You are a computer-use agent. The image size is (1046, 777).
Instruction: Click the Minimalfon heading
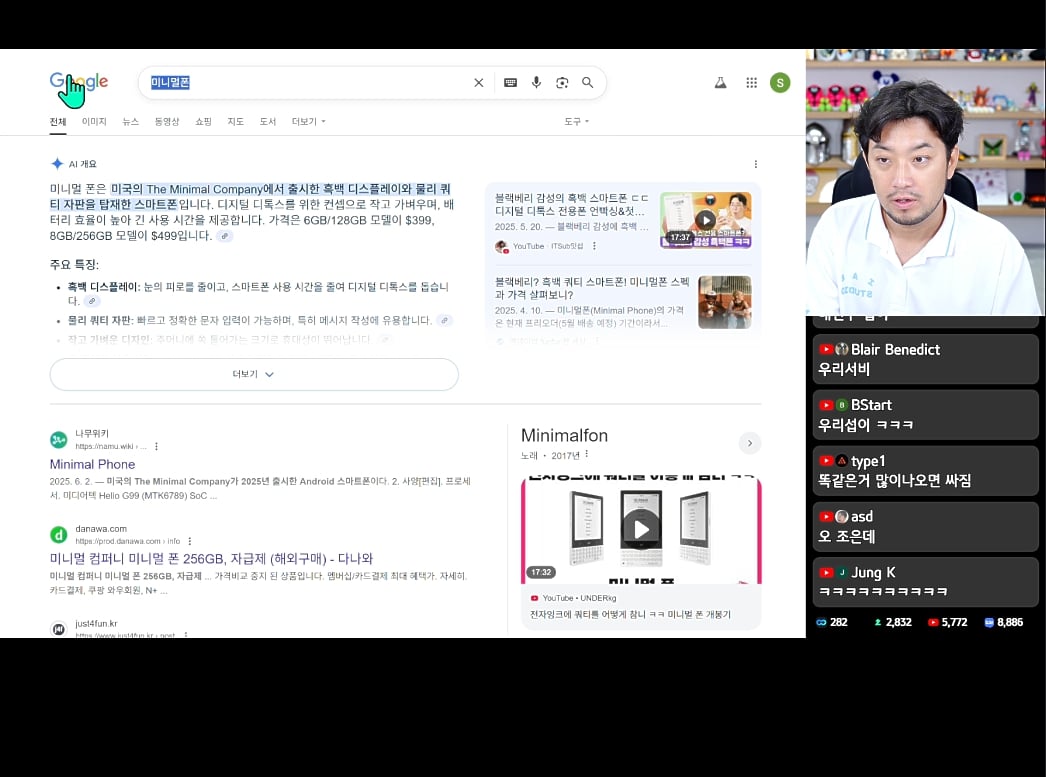point(564,436)
